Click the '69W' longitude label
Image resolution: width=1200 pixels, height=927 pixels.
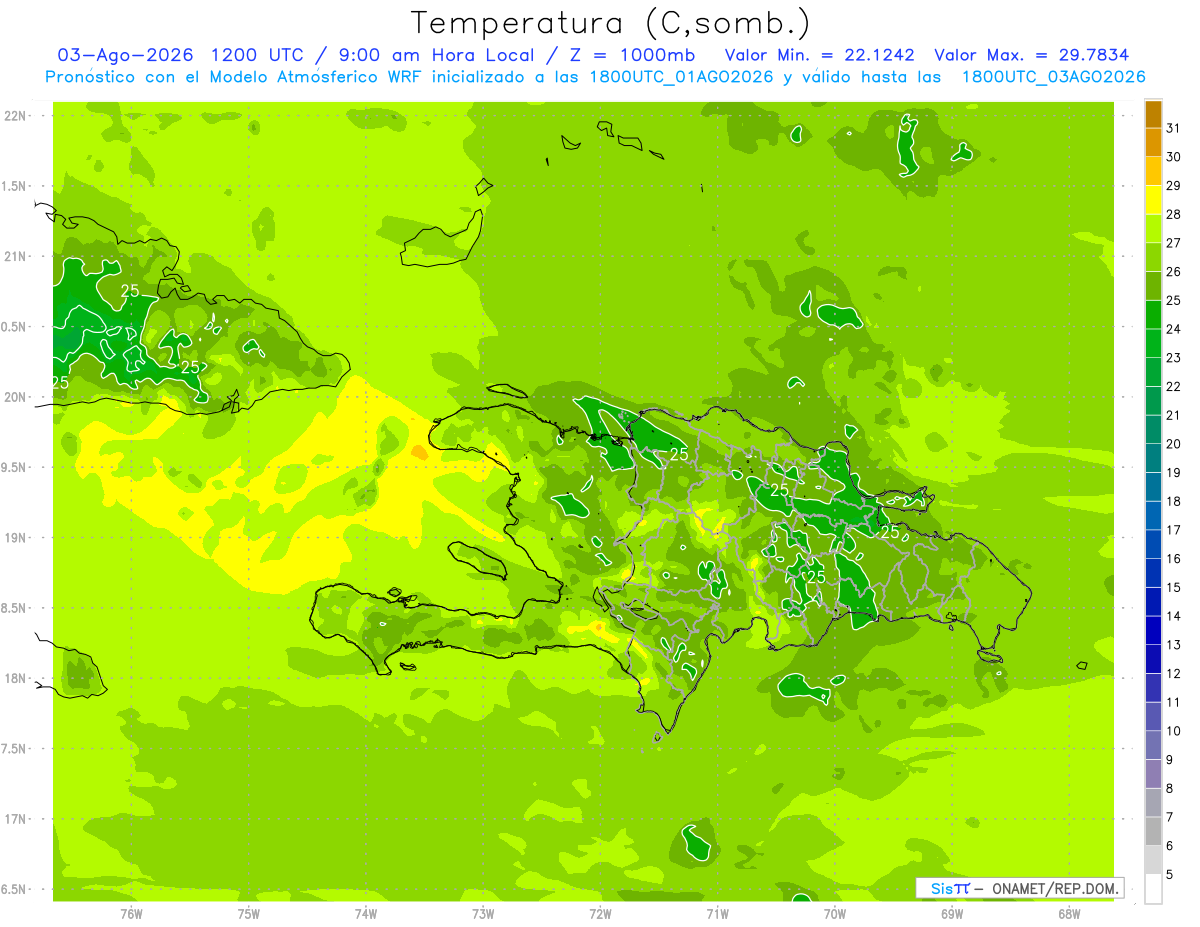click(952, 914)
